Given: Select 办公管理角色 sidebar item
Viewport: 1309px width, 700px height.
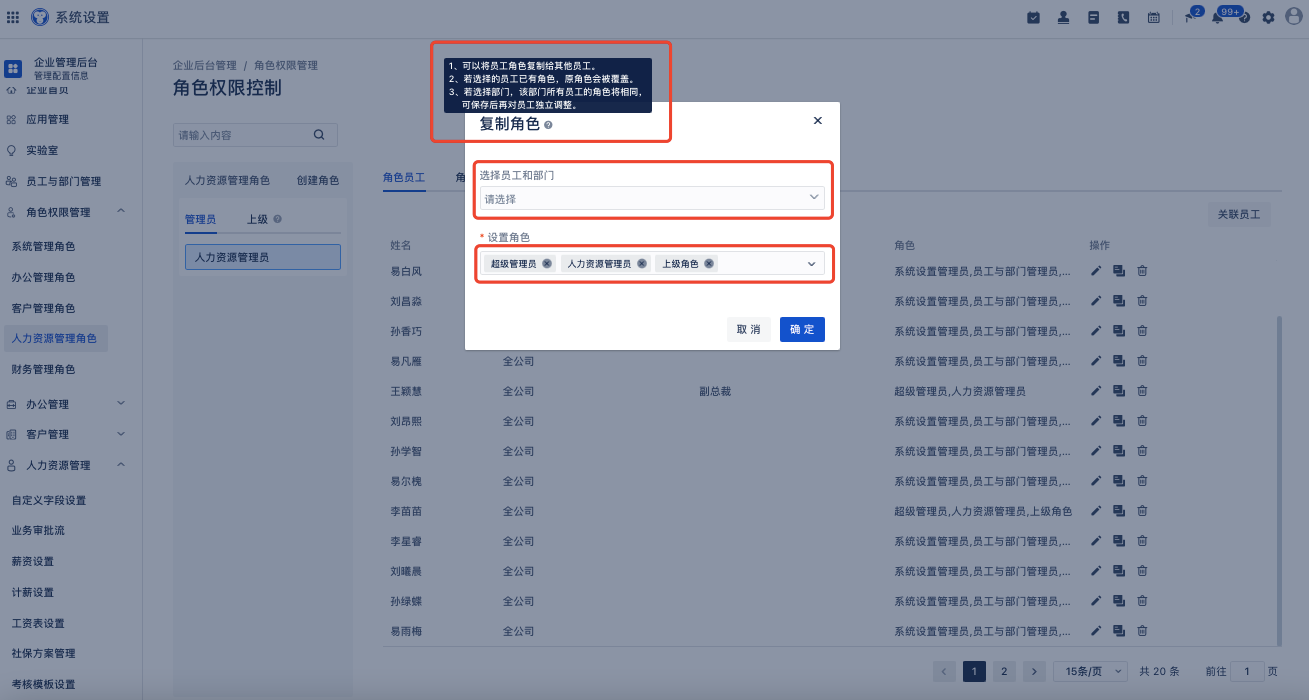Looking at the screenshot, I should point(43,277).
